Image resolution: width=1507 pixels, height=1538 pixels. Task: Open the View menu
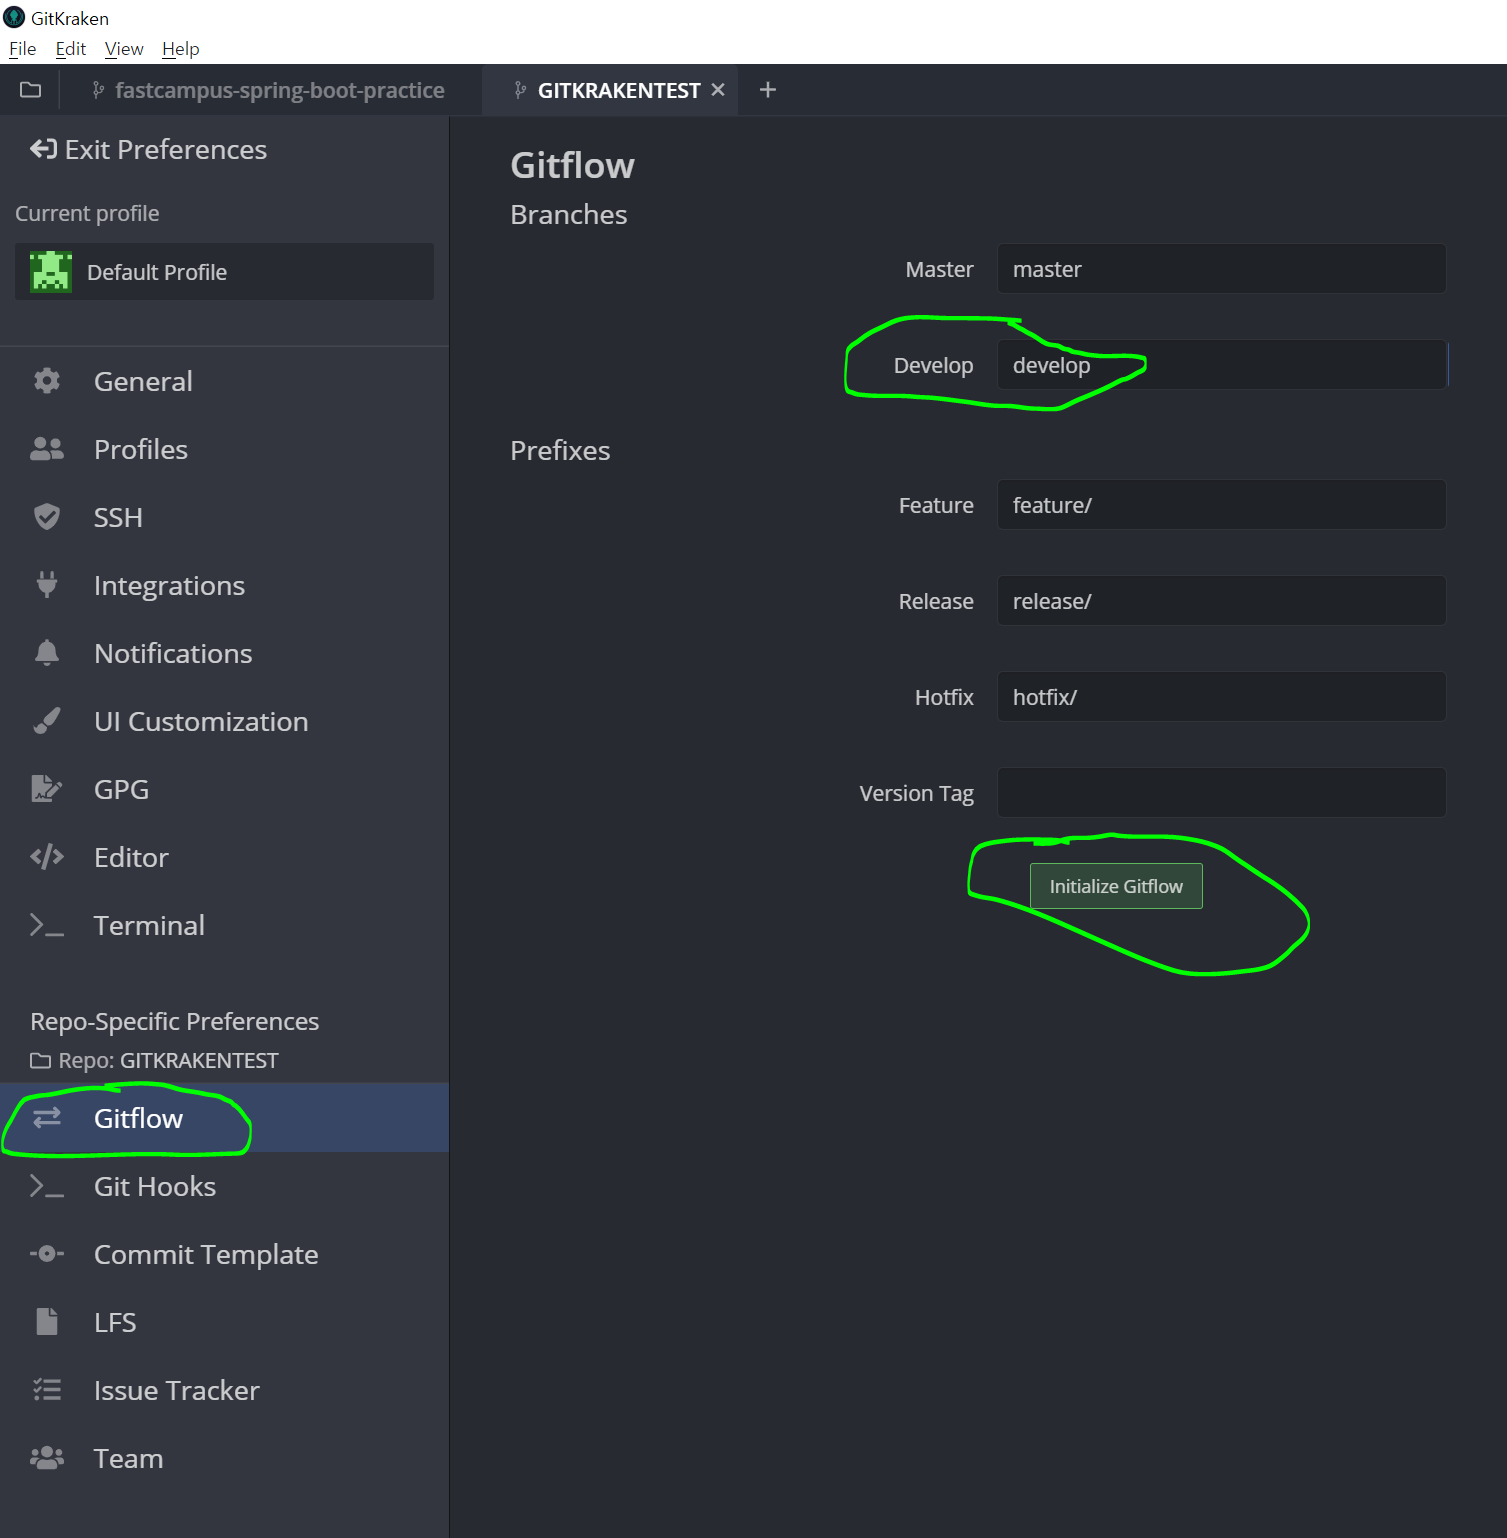click(x=124, y=49)
